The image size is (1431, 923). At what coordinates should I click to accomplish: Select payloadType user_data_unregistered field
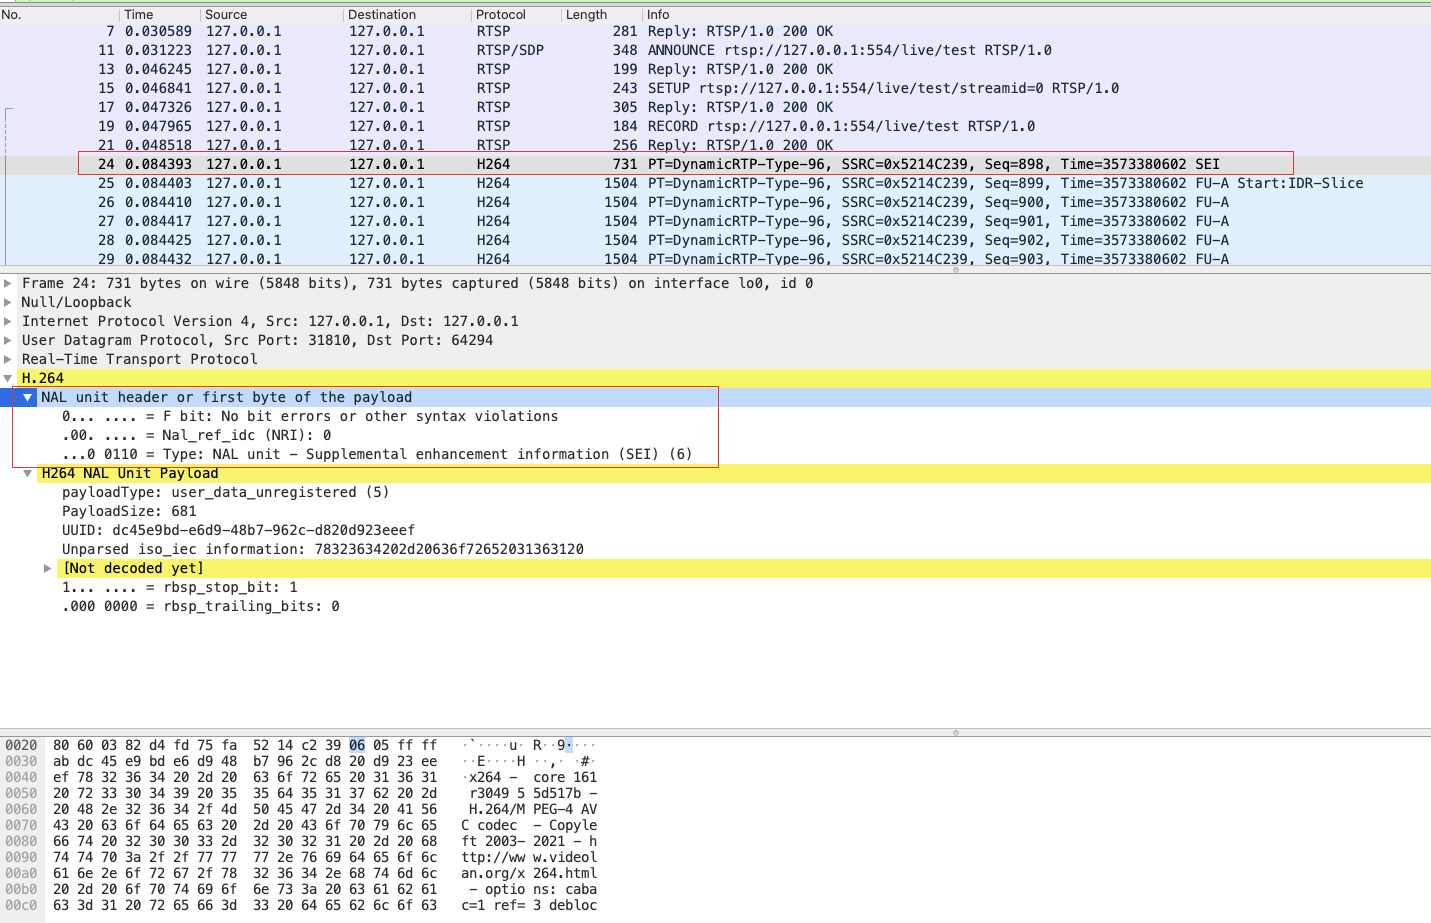click(225, 492)
